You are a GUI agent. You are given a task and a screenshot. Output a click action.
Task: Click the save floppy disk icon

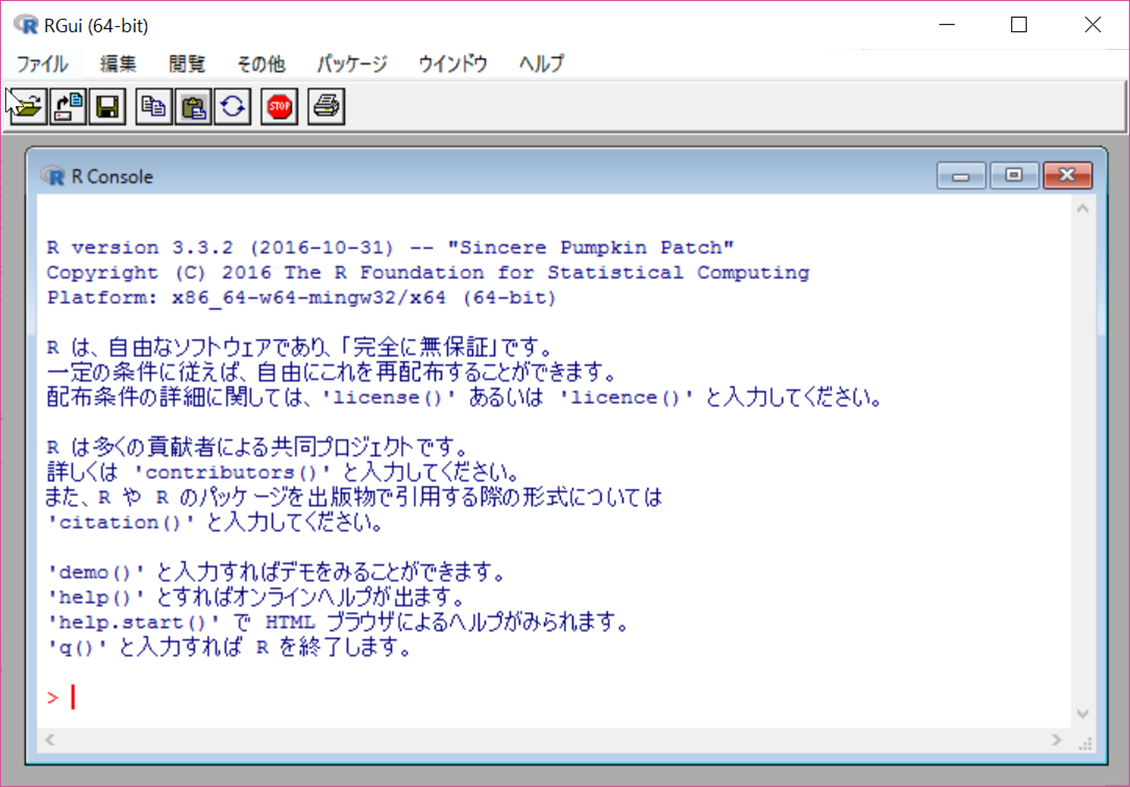pyautogui.click(x=107, y=106)
